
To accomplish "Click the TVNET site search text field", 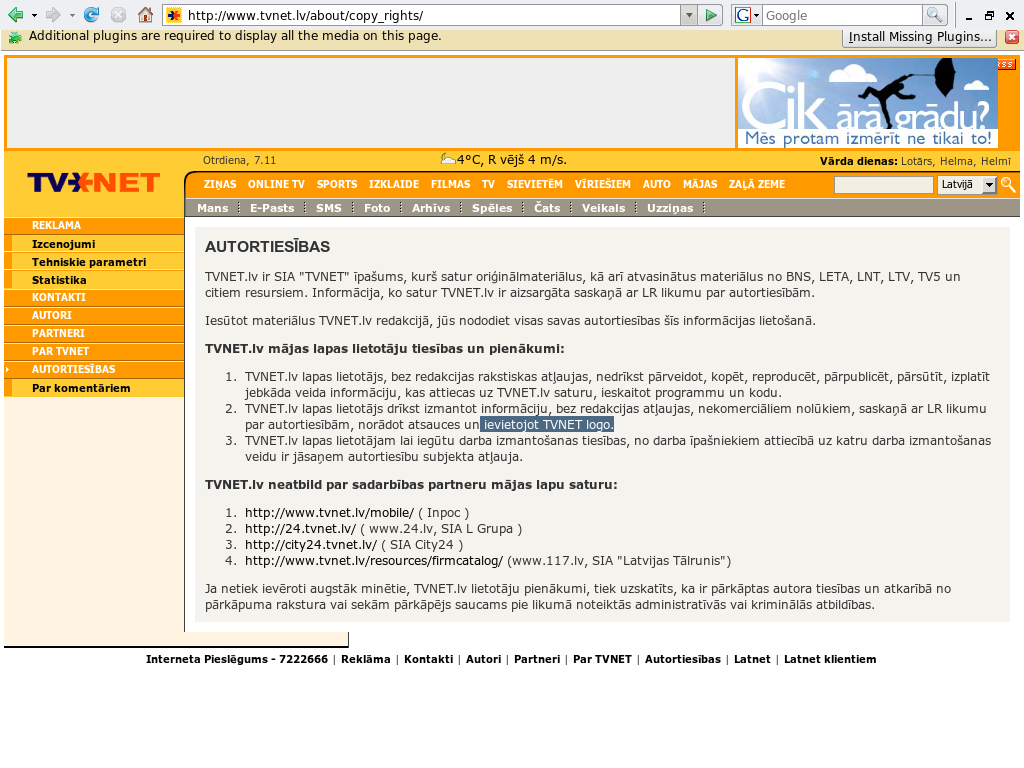I will tap(883, 185).
